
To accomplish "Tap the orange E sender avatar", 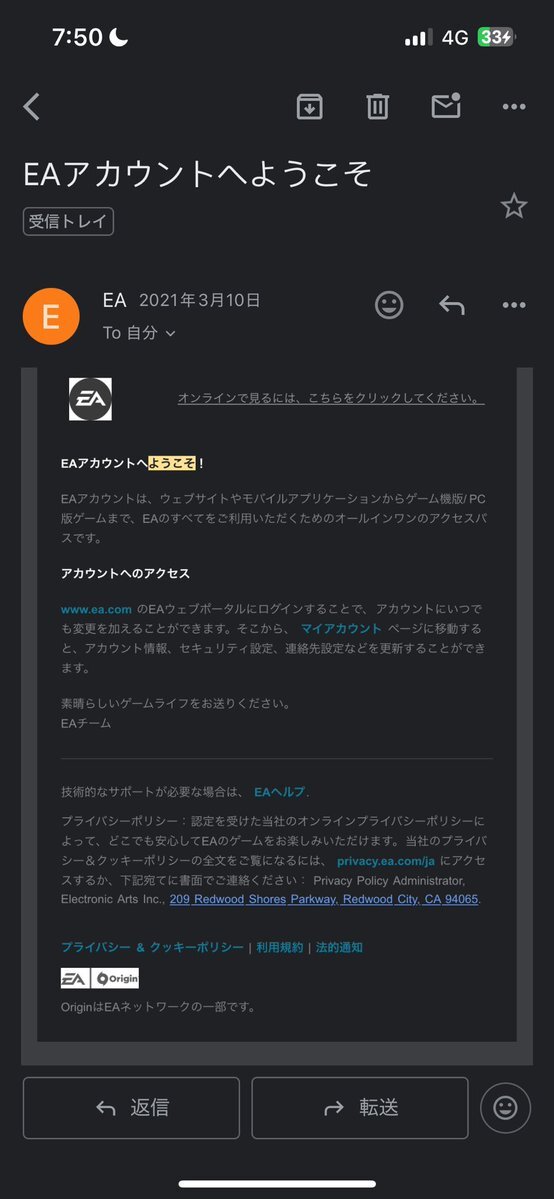I will coord(51,316).
